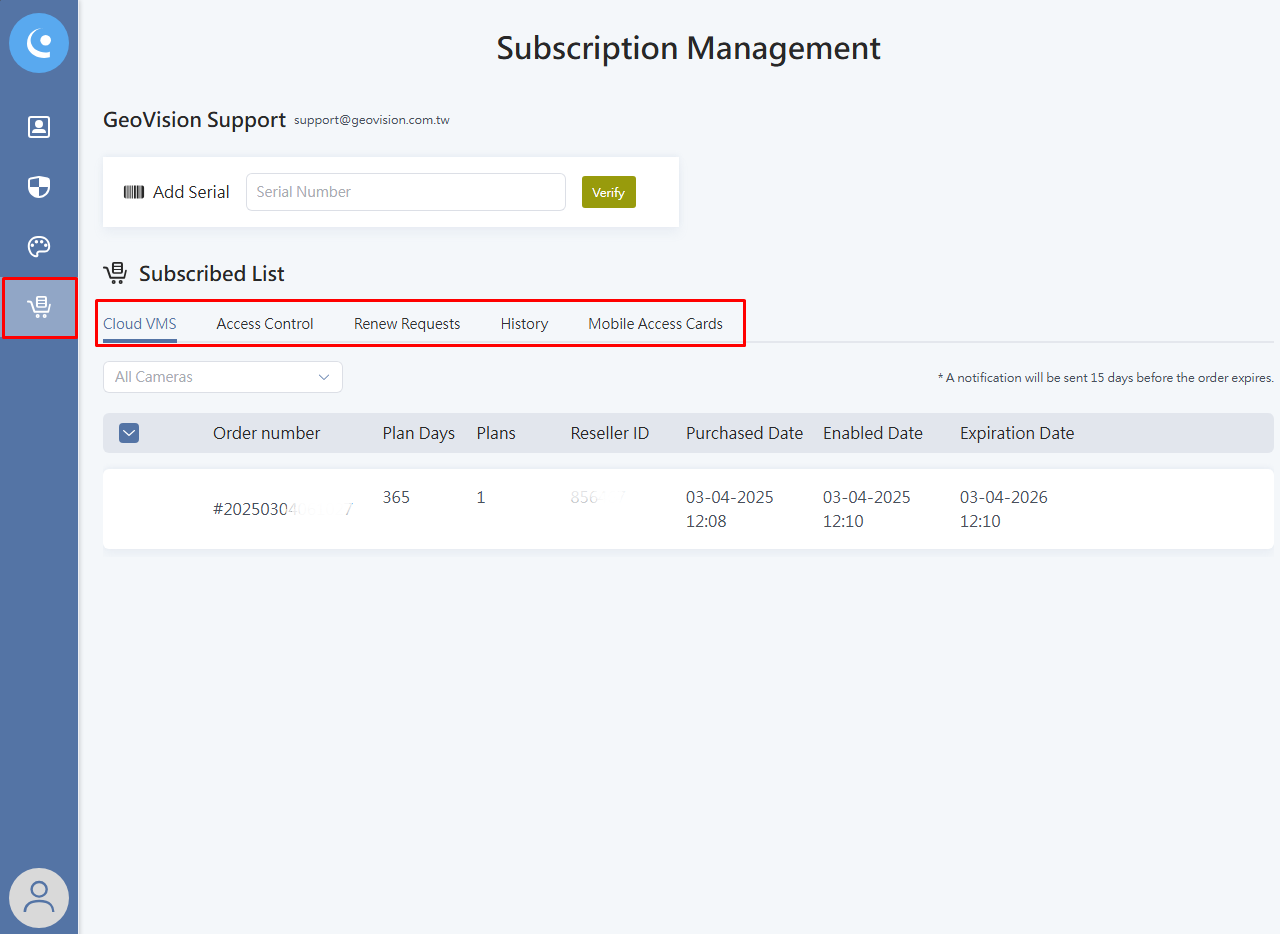The image size is (1280, 934).
Task: Click the user avatar at bottom
Action: click(x=39, y=898)
